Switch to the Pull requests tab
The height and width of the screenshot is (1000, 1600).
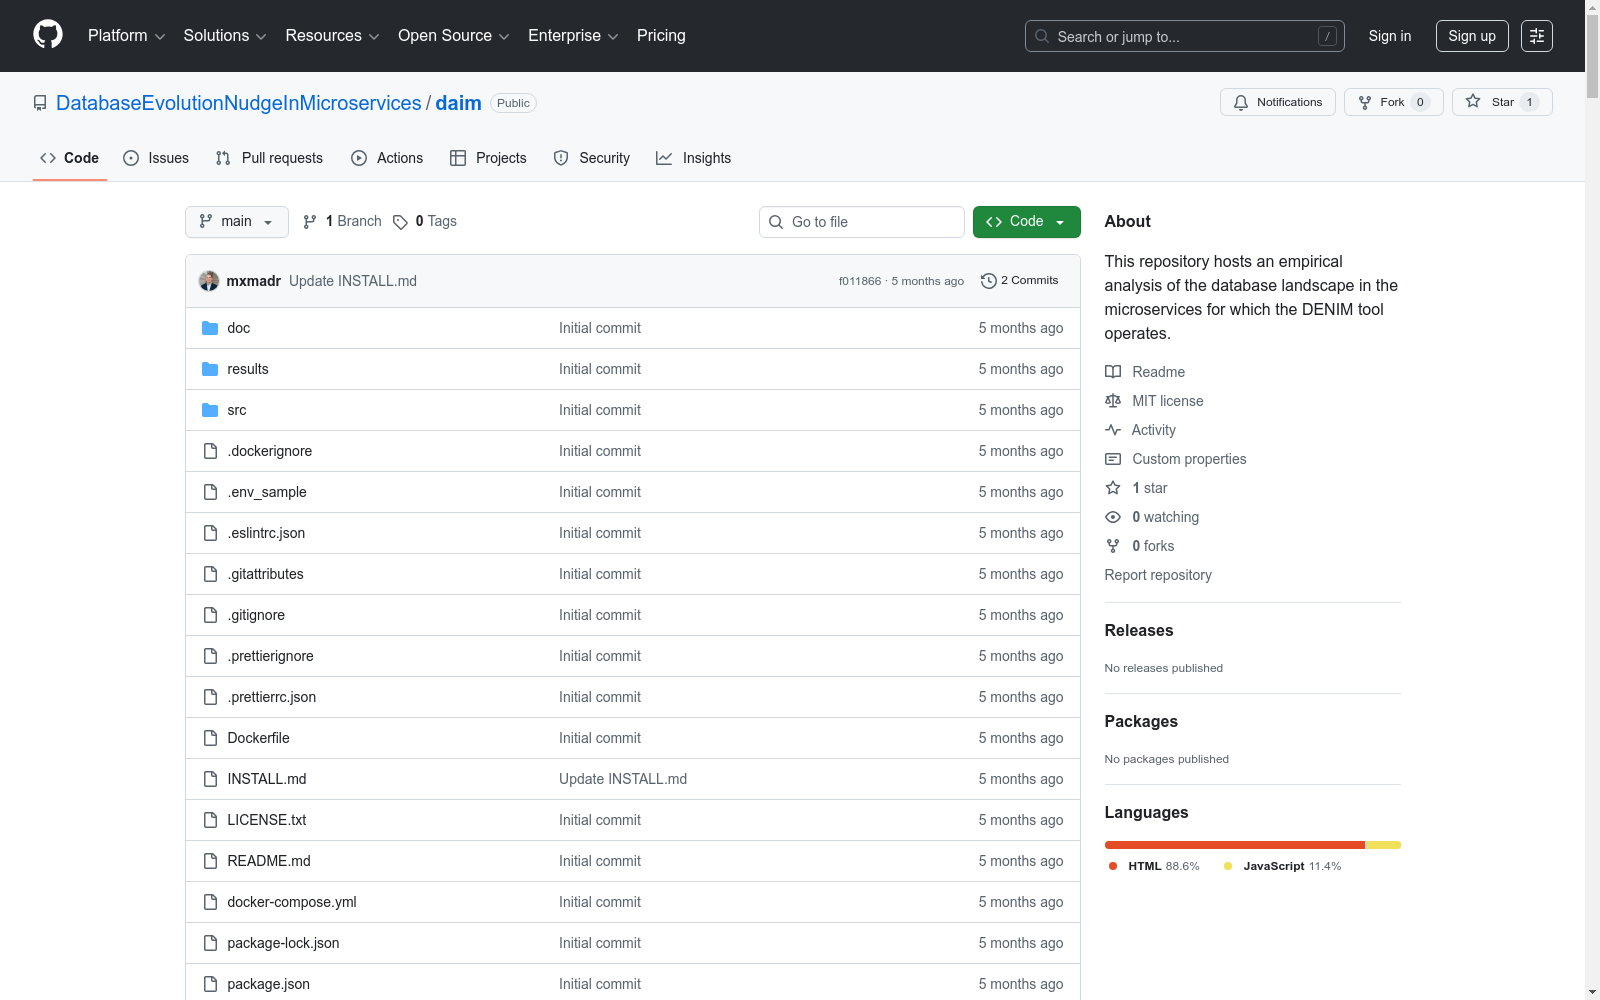click(x=269, y=158)
